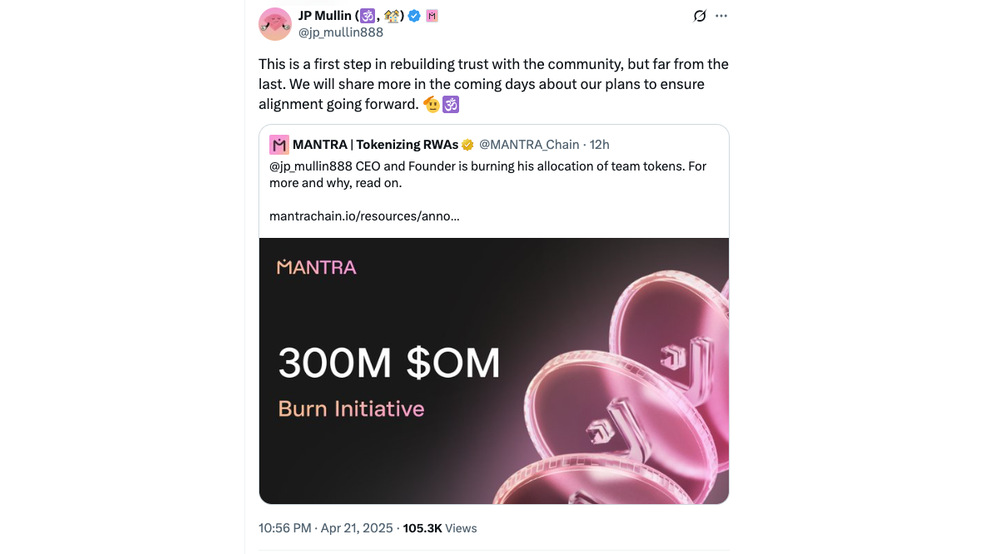The image size is (984, 554).
Task: Open the MANTRA | Tokenizing RWAs account name
Action: point(375,145)
